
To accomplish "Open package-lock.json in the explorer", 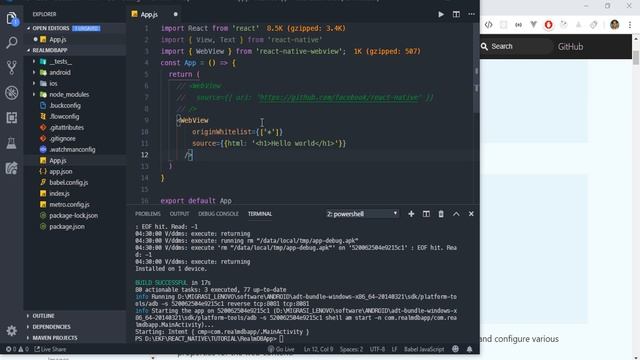I will (x=75, y=216).
